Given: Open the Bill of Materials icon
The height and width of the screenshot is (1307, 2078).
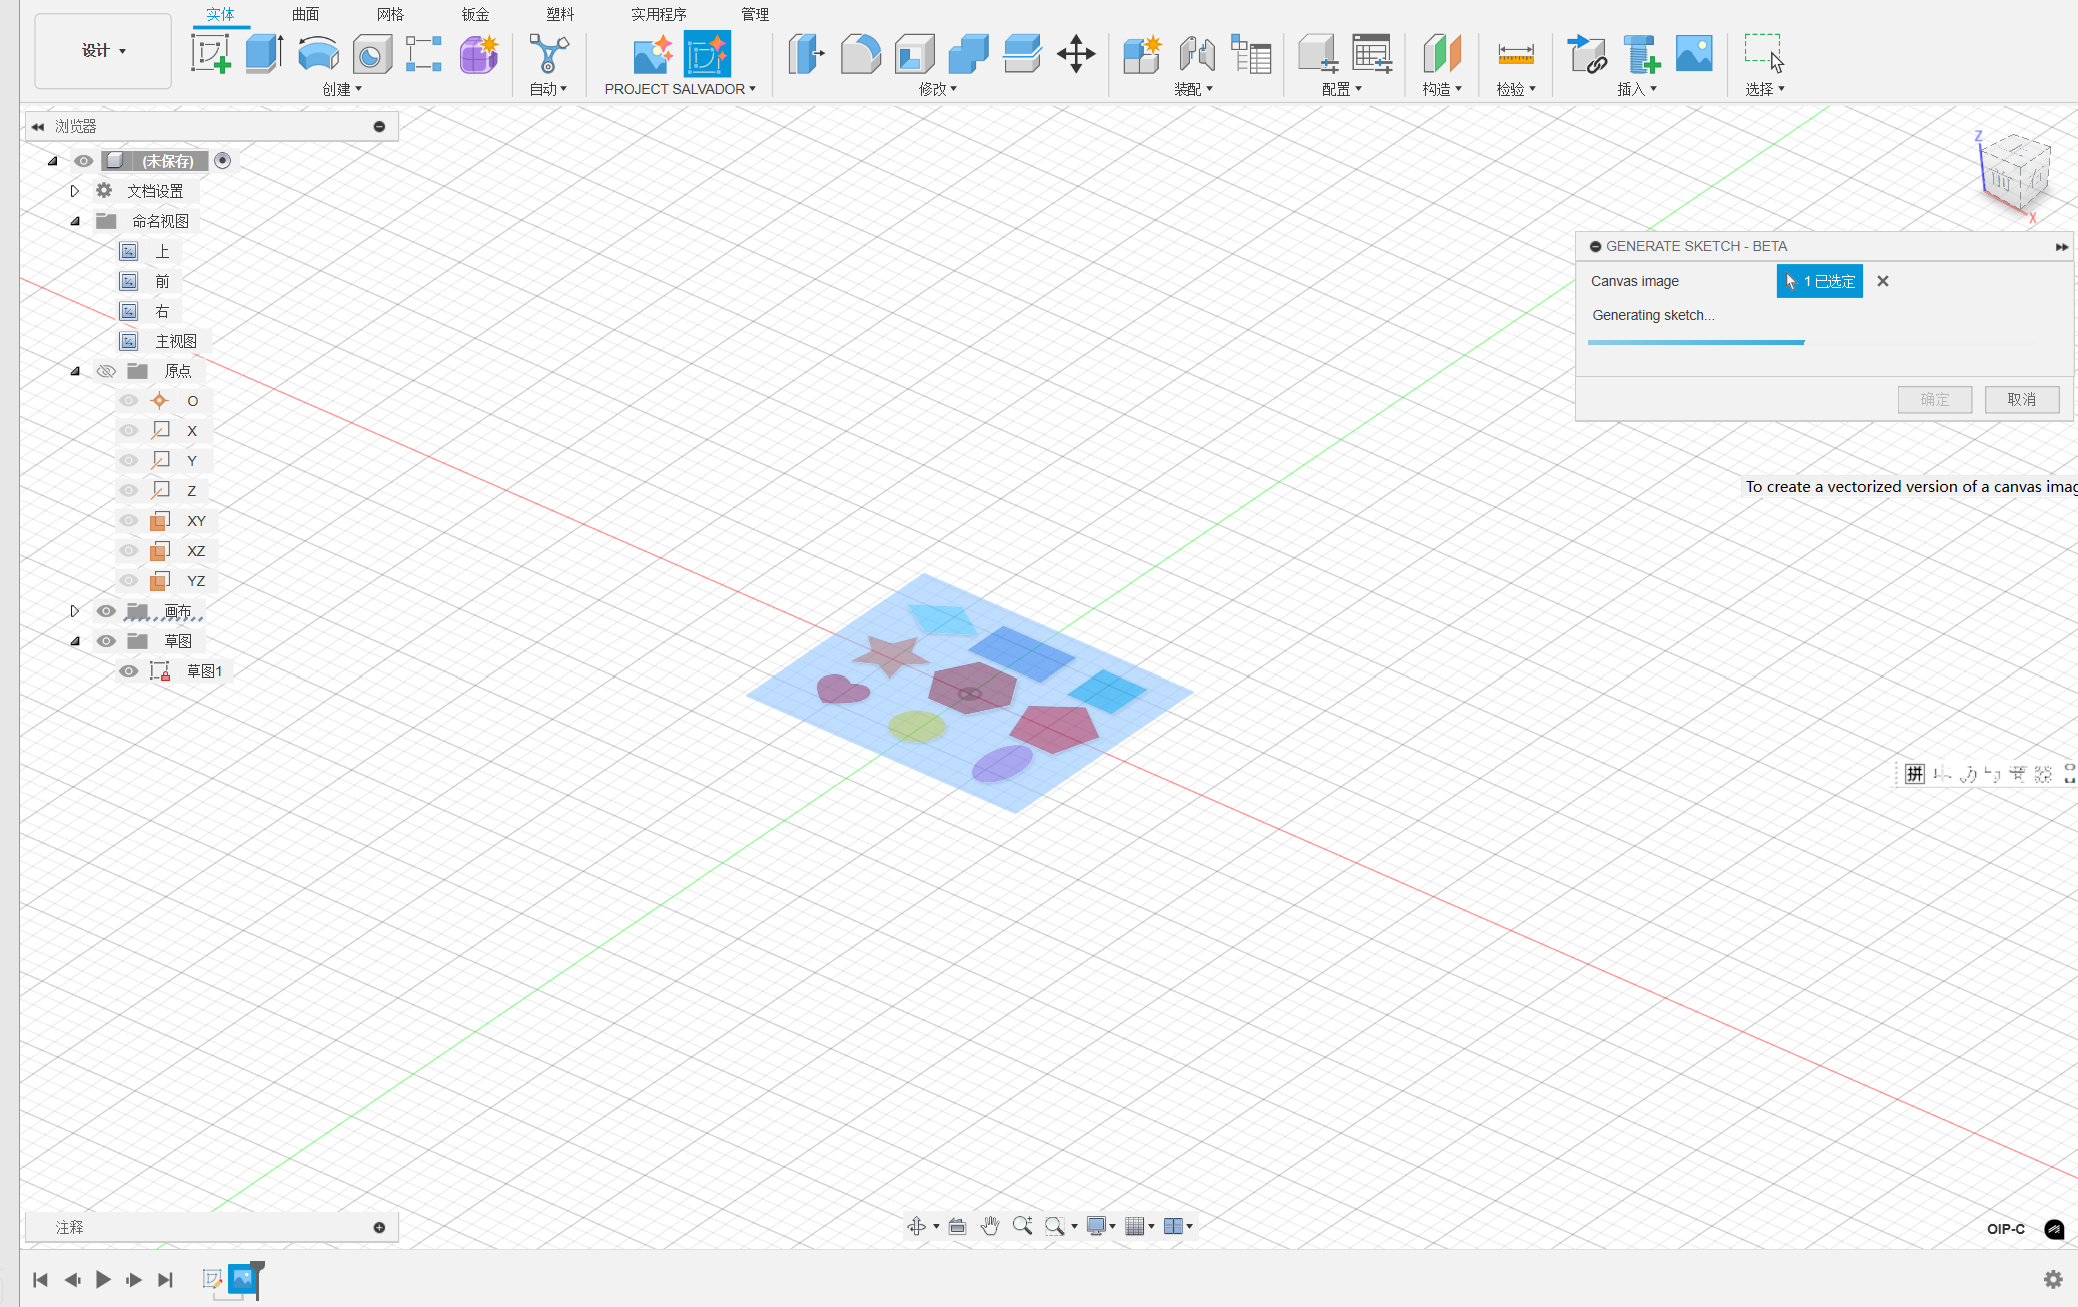Looking at the screenshot, I should click(1250, 54).
